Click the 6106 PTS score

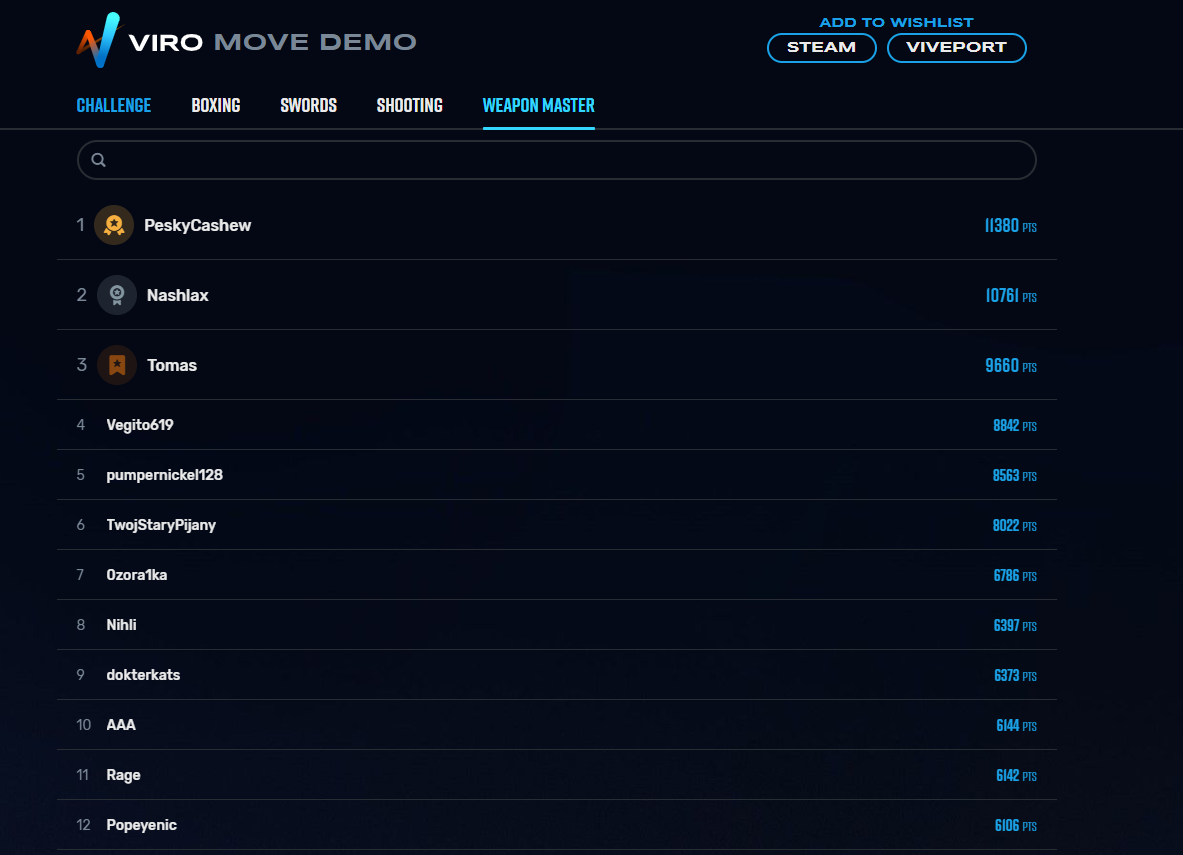[1016, 826]
